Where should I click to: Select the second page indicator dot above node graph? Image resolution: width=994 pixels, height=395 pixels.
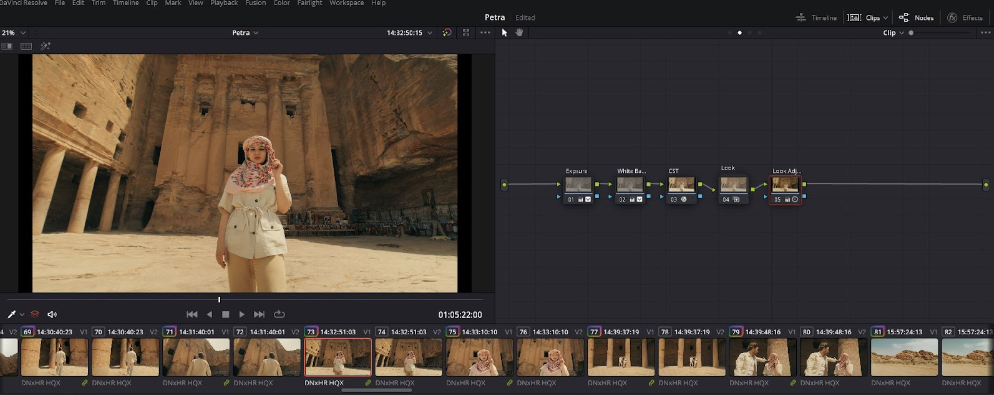click(739, 32)
